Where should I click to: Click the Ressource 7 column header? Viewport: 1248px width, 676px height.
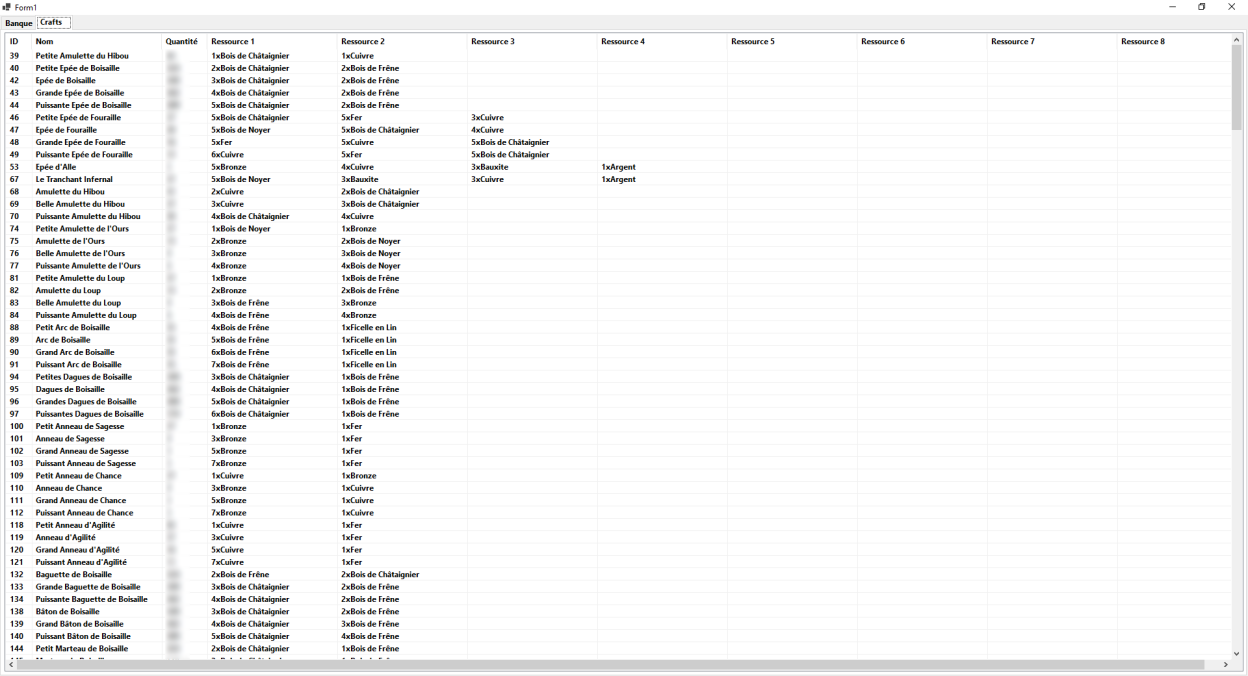(x=1053, y=41)
